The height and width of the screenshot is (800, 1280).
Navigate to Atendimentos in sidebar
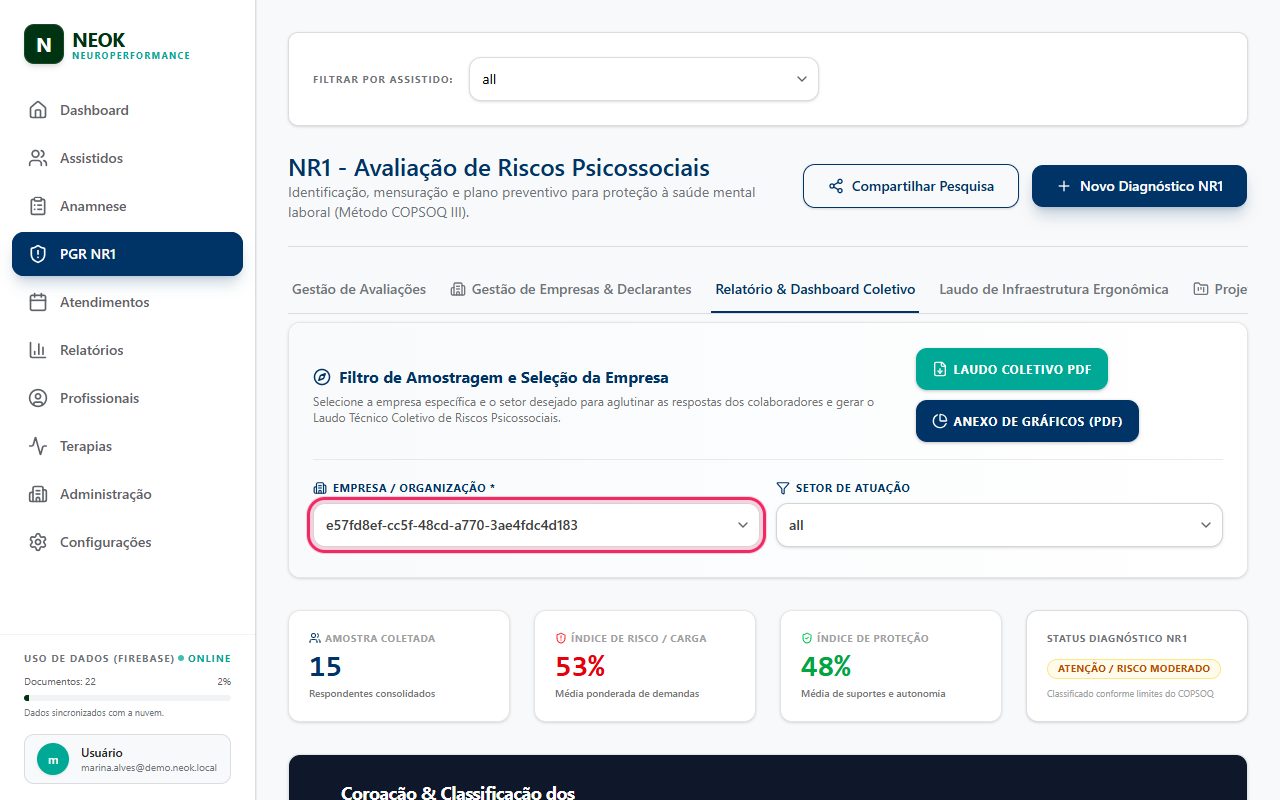pos(127,302)
